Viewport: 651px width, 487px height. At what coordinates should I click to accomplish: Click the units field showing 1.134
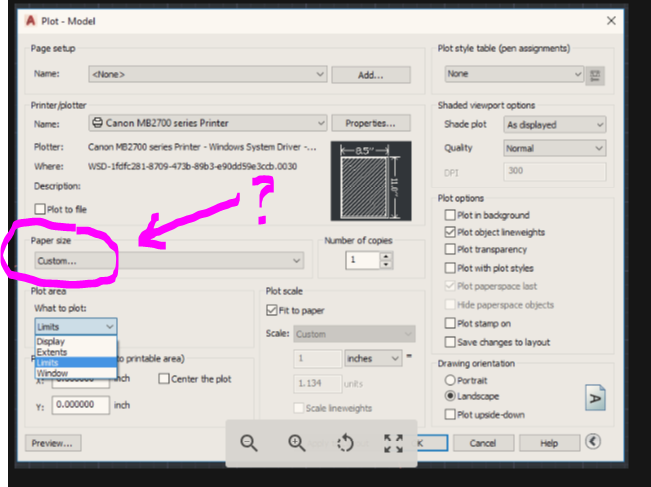318,383
